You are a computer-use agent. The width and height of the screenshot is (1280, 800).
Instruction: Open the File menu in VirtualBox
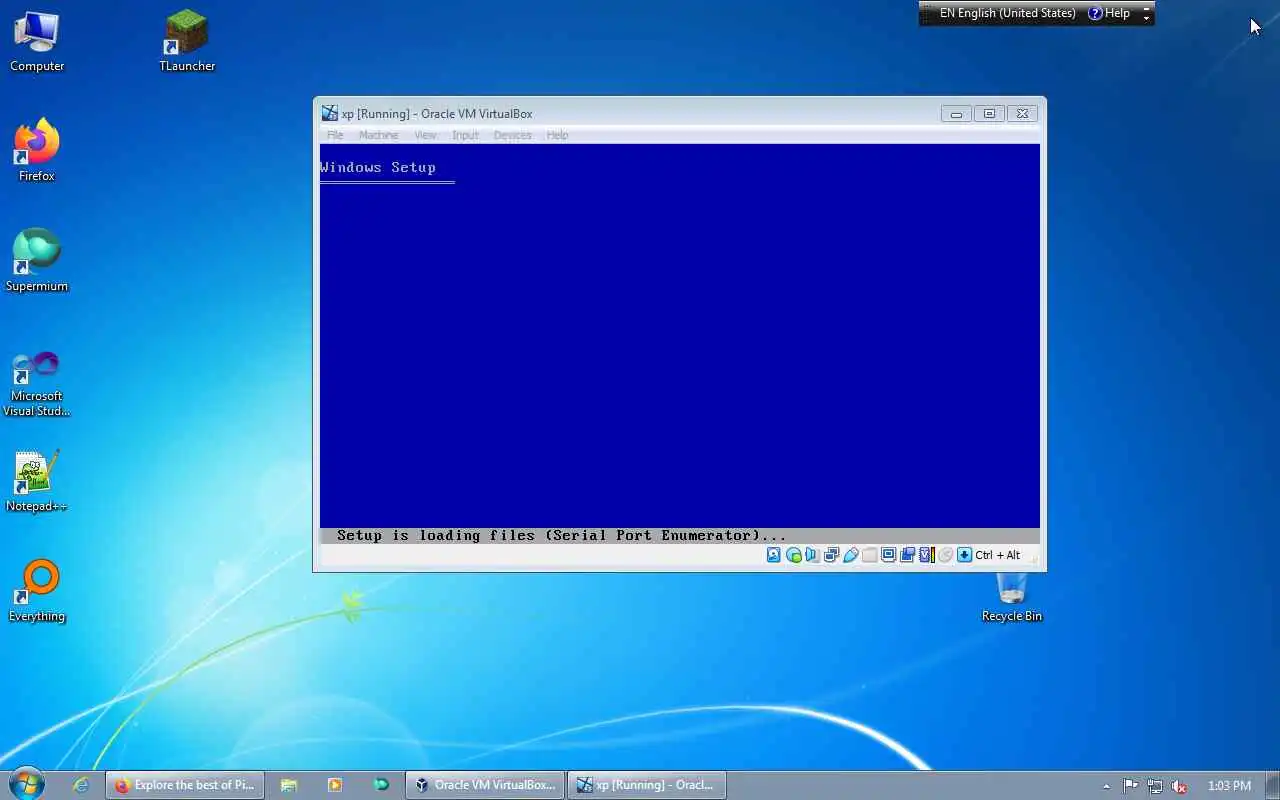tap(335, 135)
